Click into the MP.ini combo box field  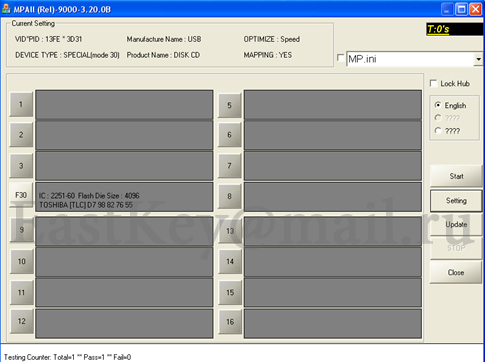410,59
